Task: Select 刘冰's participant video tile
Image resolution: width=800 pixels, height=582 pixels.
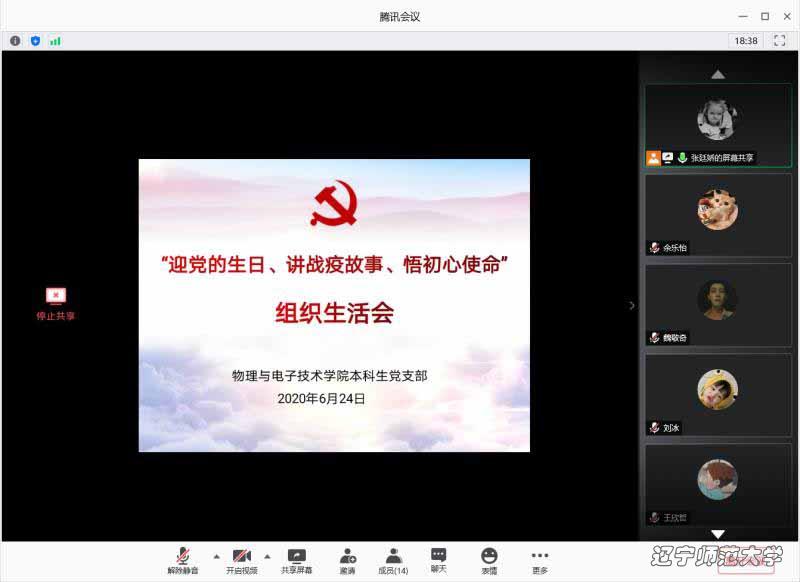Action: pyautogui.click(x=718, y=395)
